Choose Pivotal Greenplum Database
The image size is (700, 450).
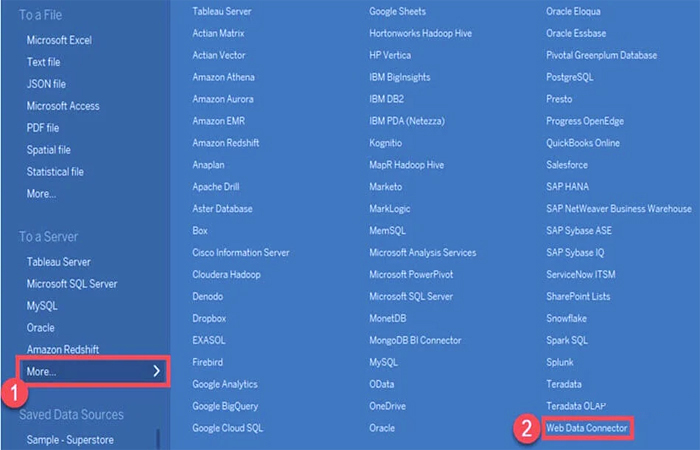pos(601,55)
